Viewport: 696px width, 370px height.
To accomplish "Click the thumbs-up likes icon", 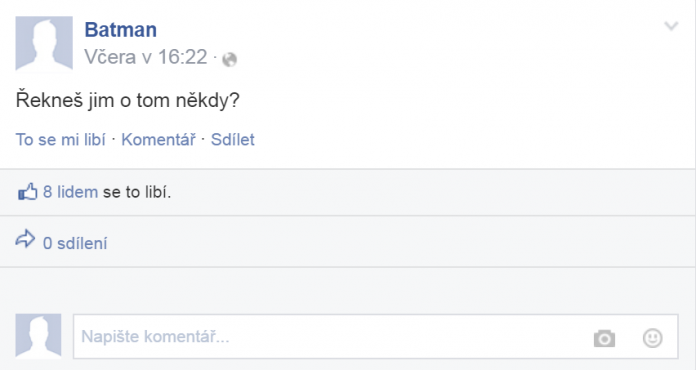I will click(27, 192).
